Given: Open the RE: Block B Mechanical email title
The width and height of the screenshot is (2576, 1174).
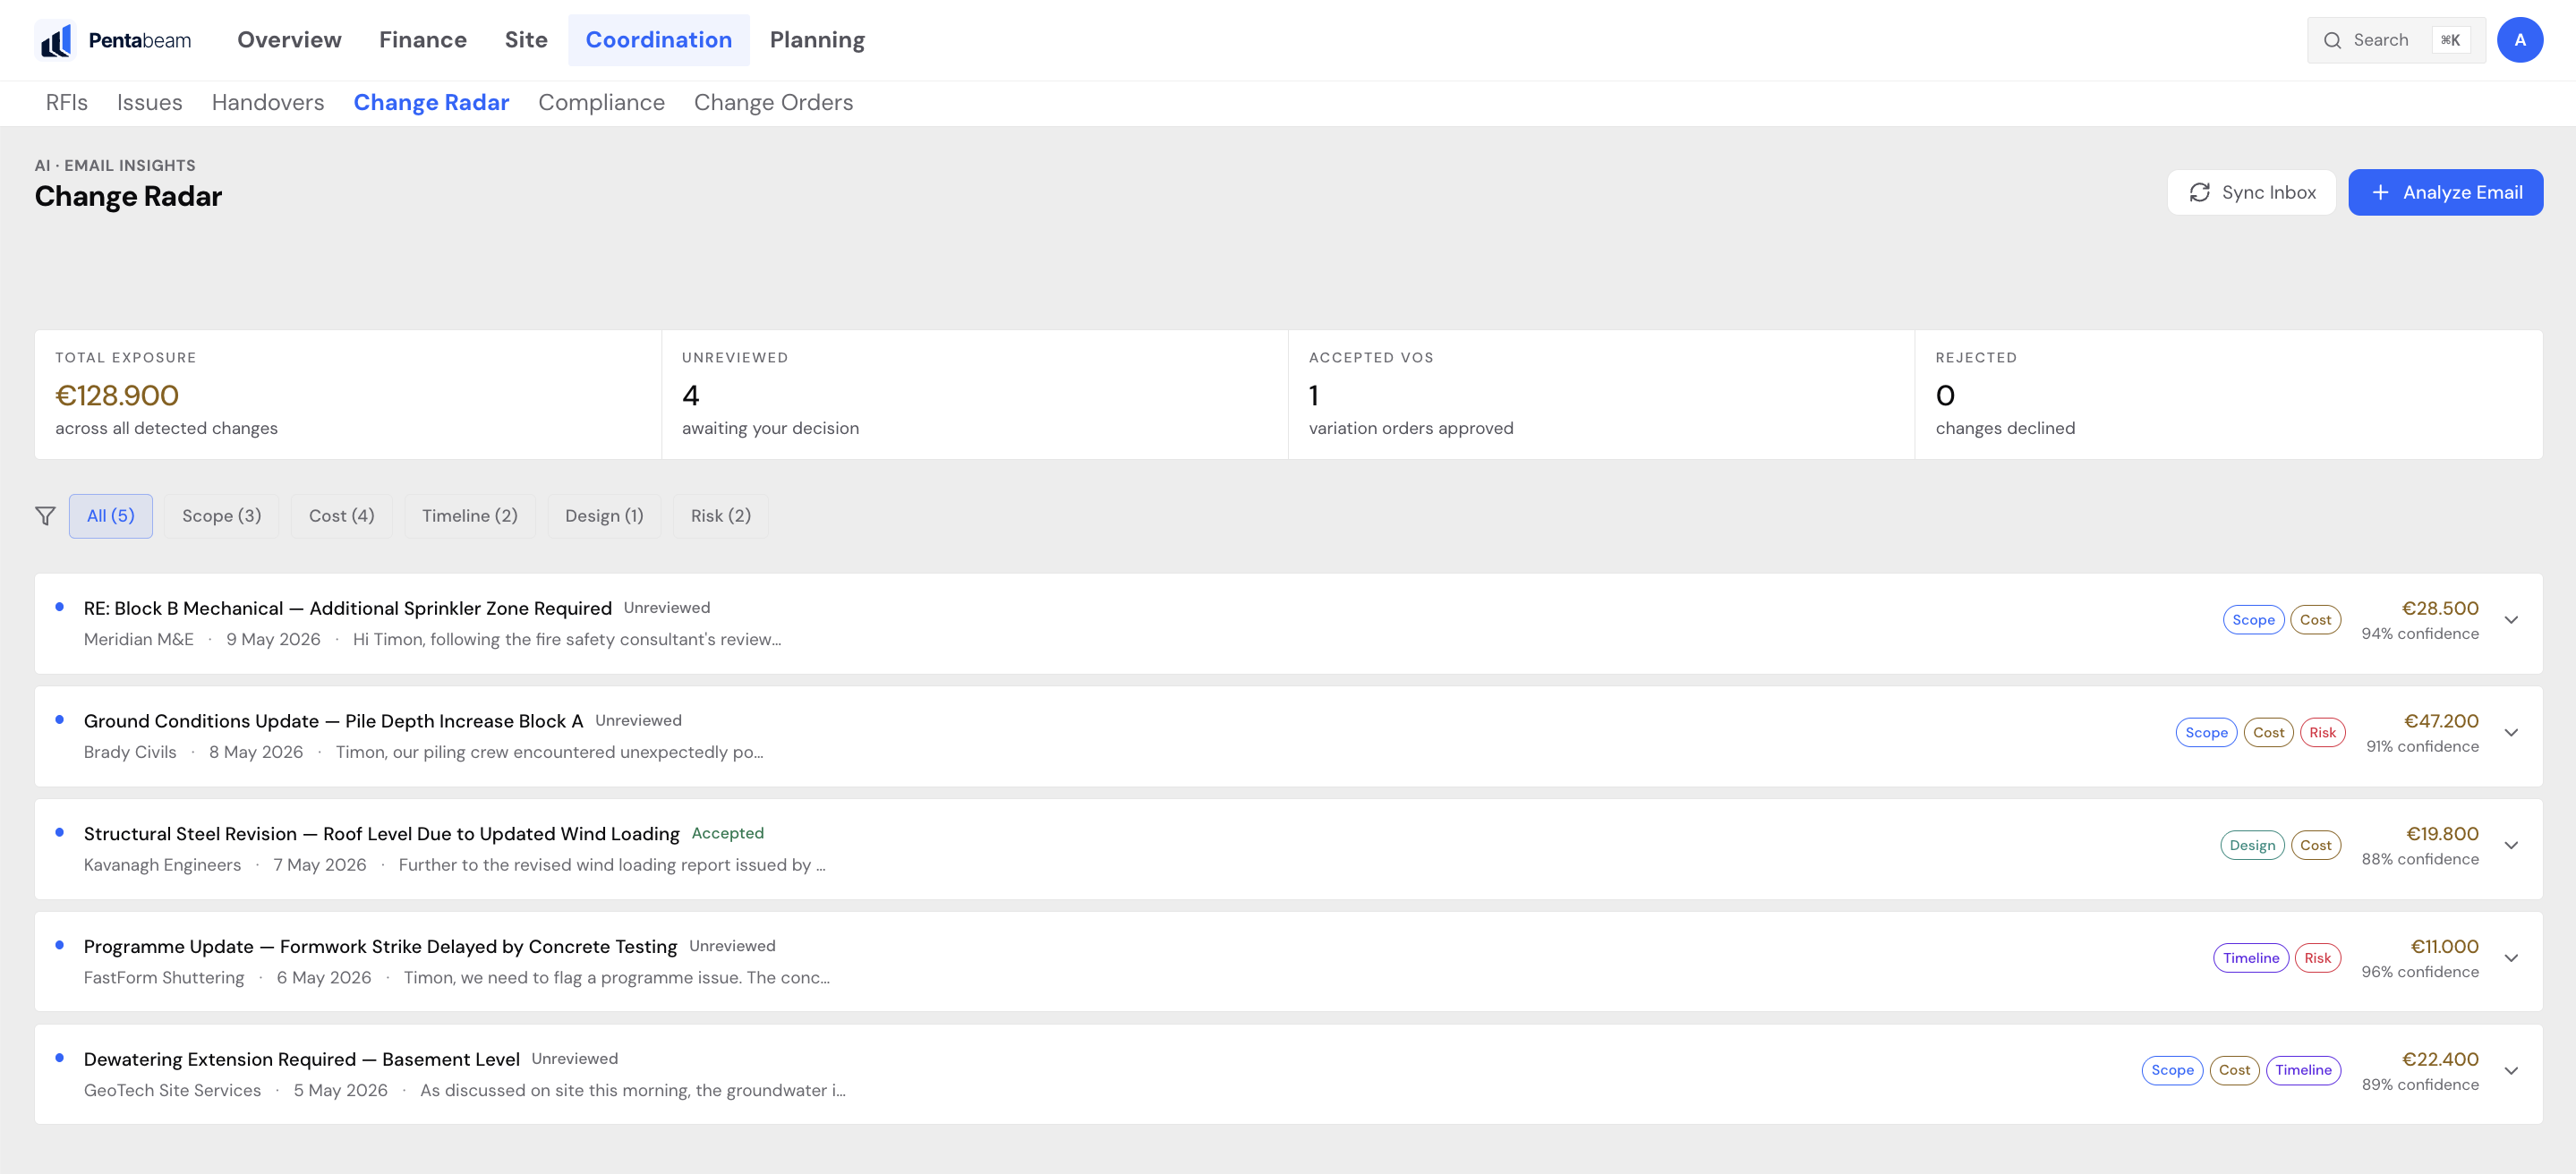Looking at the screenshot, I should click(348, 608).
